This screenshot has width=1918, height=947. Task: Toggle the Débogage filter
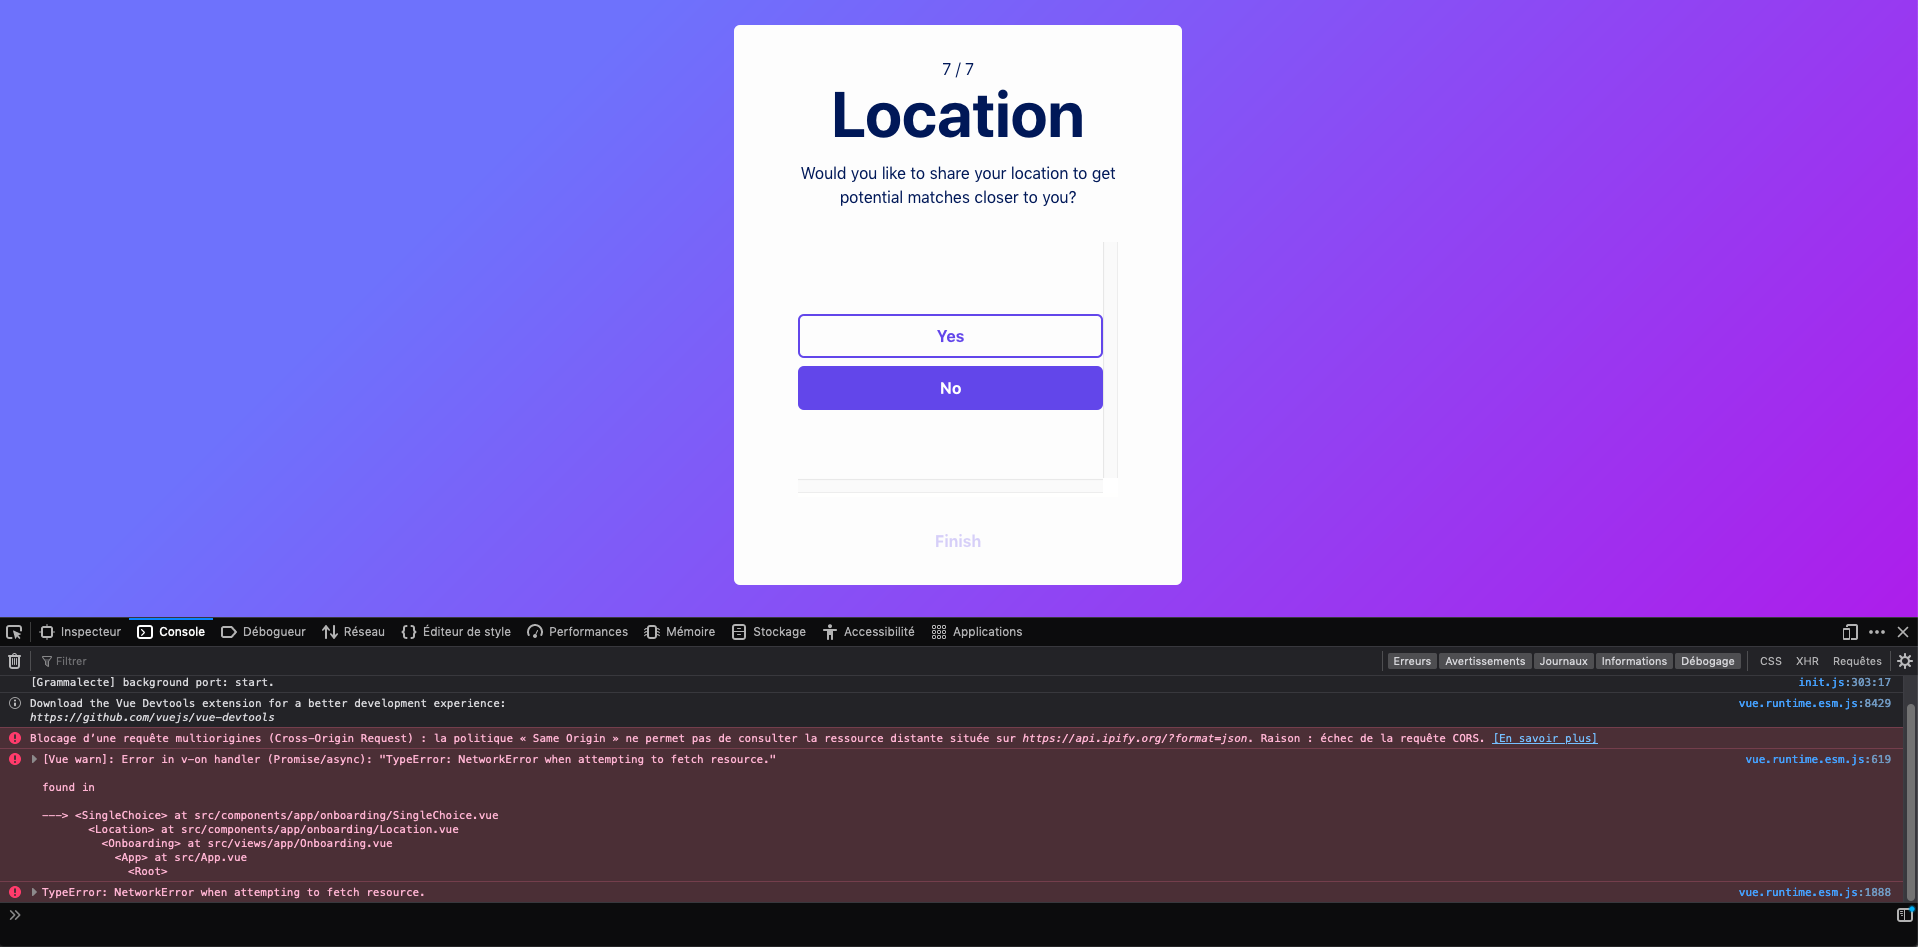point(1708,661)
